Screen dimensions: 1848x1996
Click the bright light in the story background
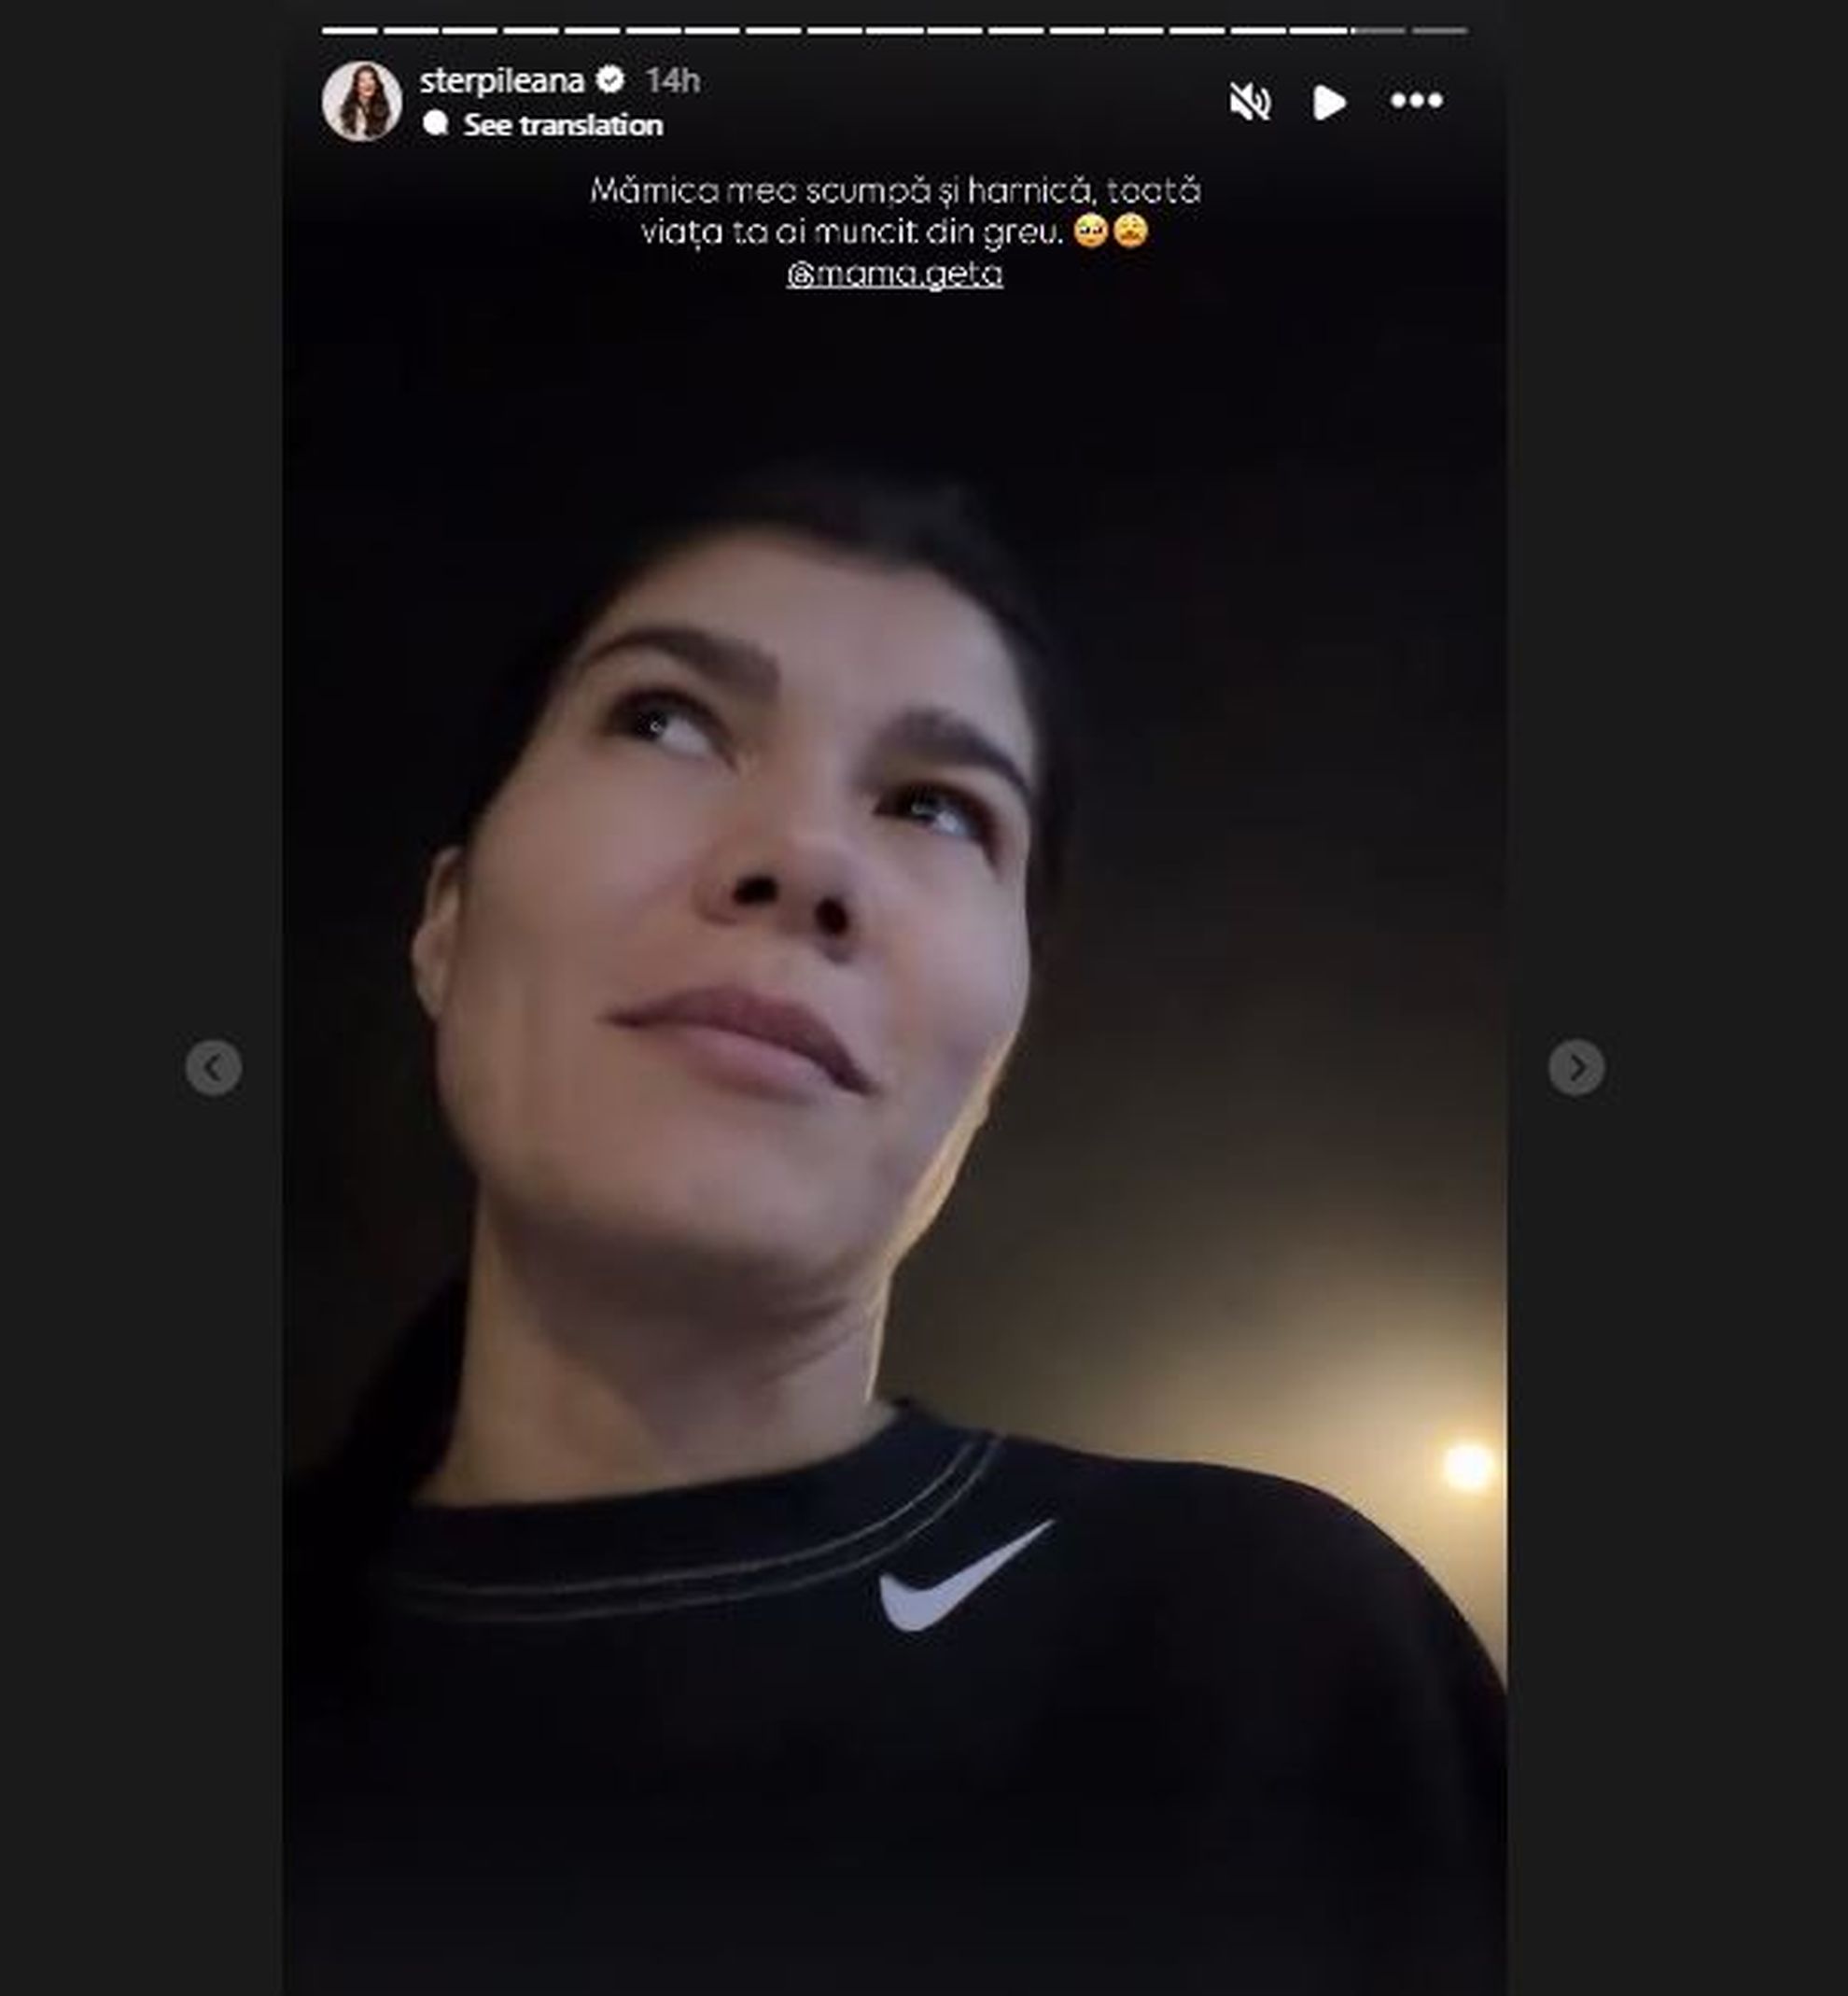coord(1467,1466)
